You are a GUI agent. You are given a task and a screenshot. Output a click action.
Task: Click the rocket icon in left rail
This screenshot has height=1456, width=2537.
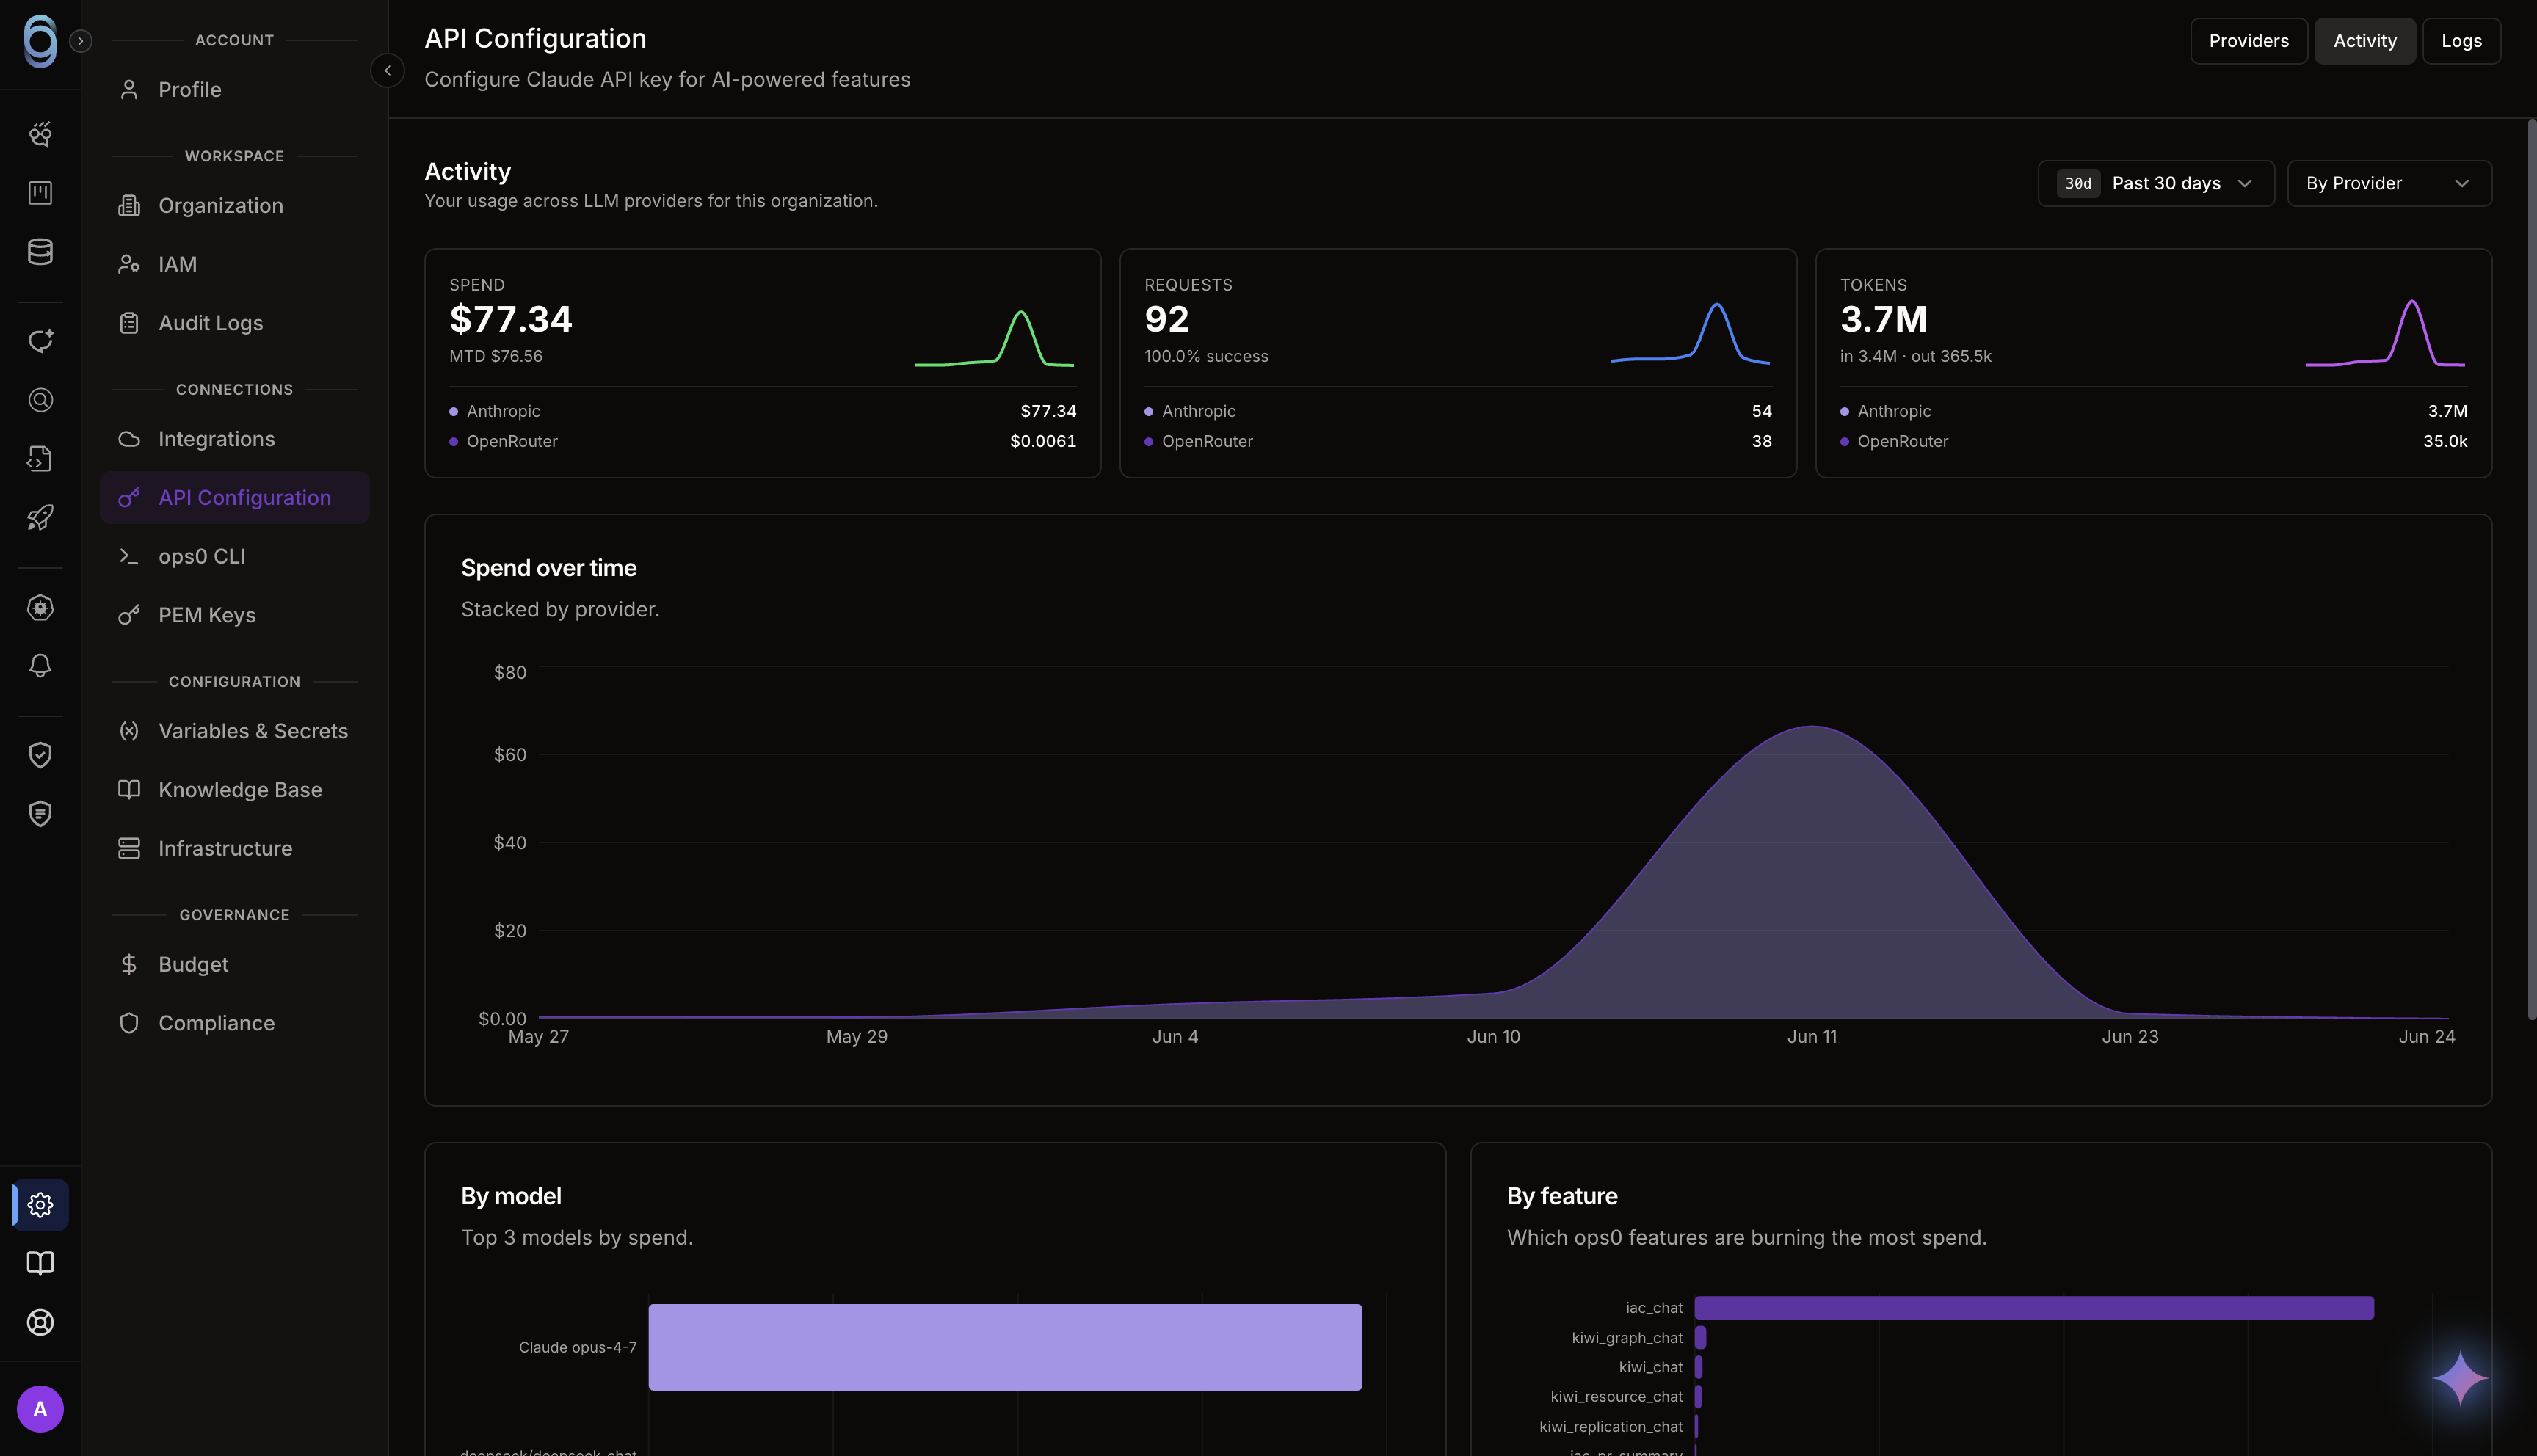(40, 517)
